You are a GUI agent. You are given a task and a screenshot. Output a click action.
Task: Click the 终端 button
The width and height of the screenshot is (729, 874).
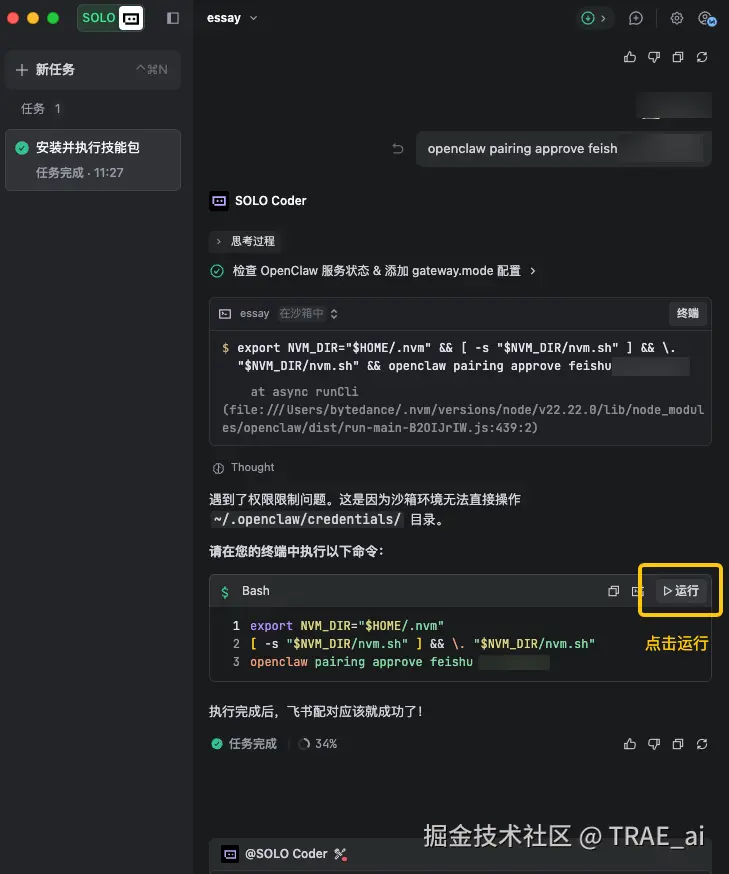(x=687, y=313)
